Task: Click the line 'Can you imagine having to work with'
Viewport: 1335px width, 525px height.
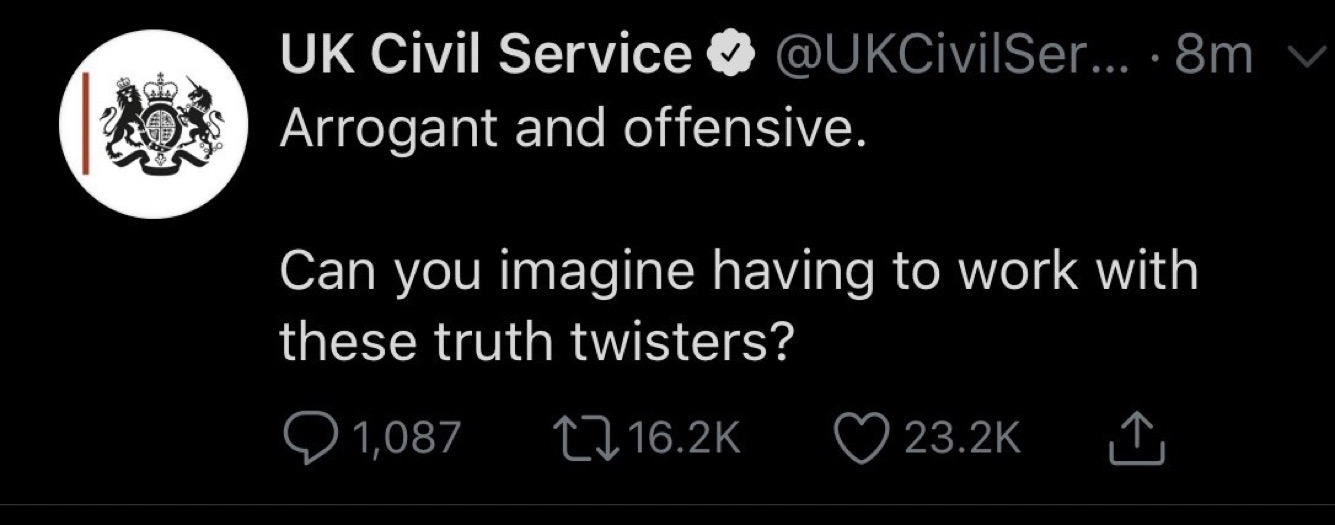Action: 738,272
